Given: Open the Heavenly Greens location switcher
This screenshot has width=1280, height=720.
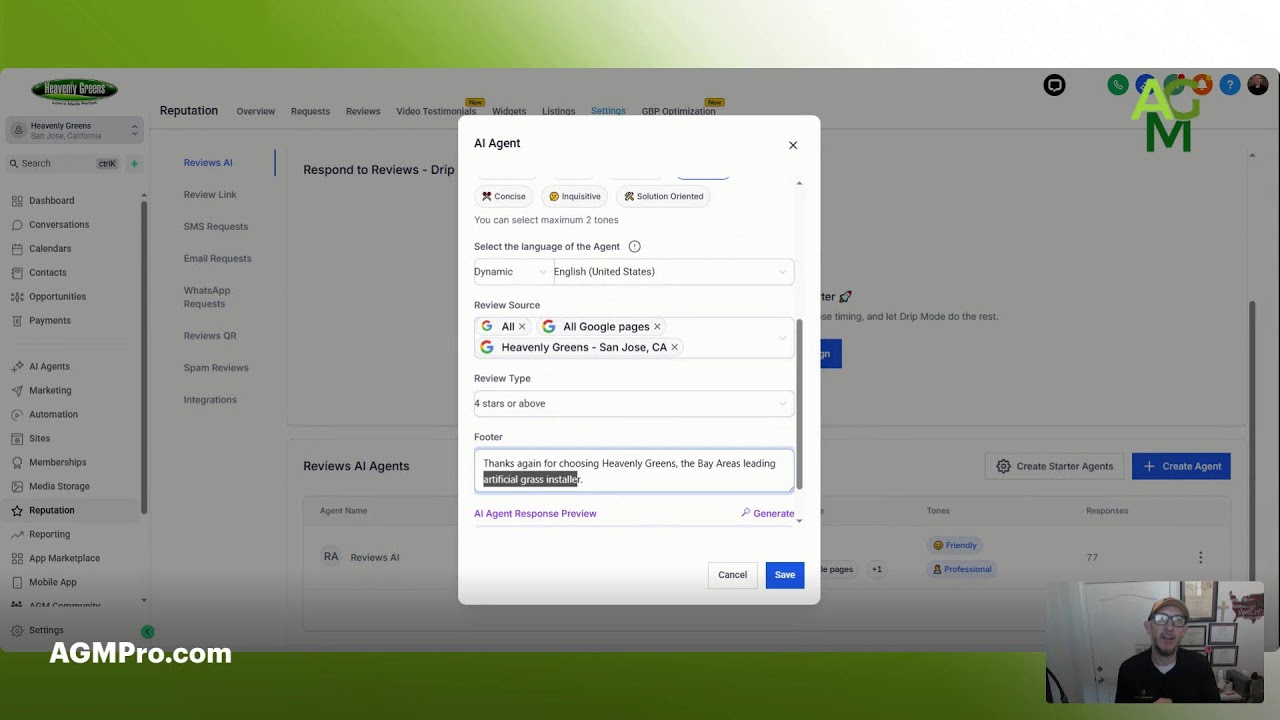Looking at the screenshot, I should point(75,131).
